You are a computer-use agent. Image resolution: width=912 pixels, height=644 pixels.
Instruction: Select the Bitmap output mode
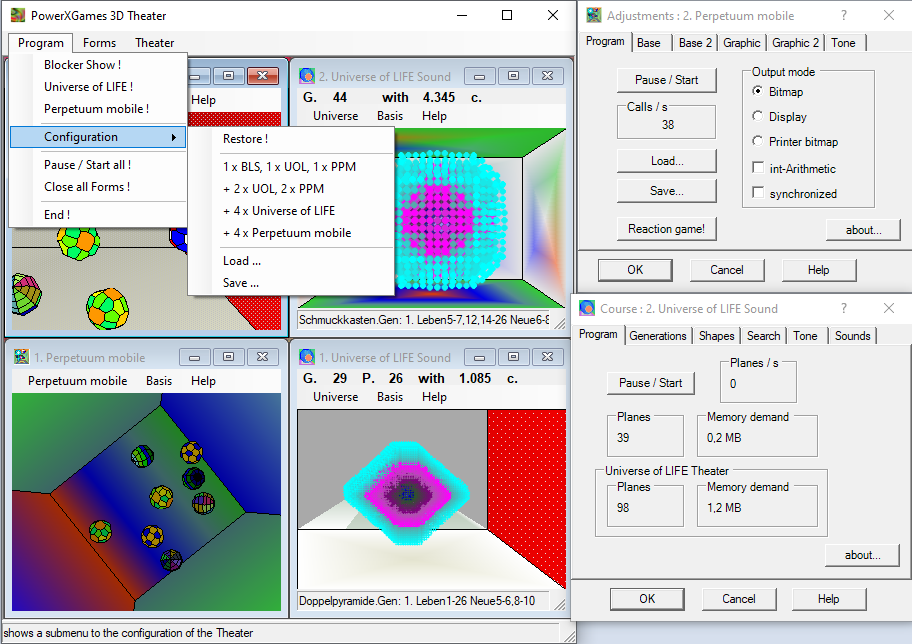coord(757,91)
